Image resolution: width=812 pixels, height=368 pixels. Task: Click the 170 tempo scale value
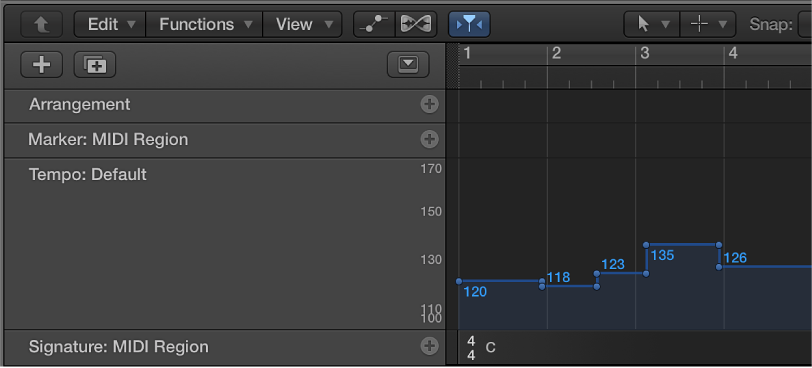[431, 169]
